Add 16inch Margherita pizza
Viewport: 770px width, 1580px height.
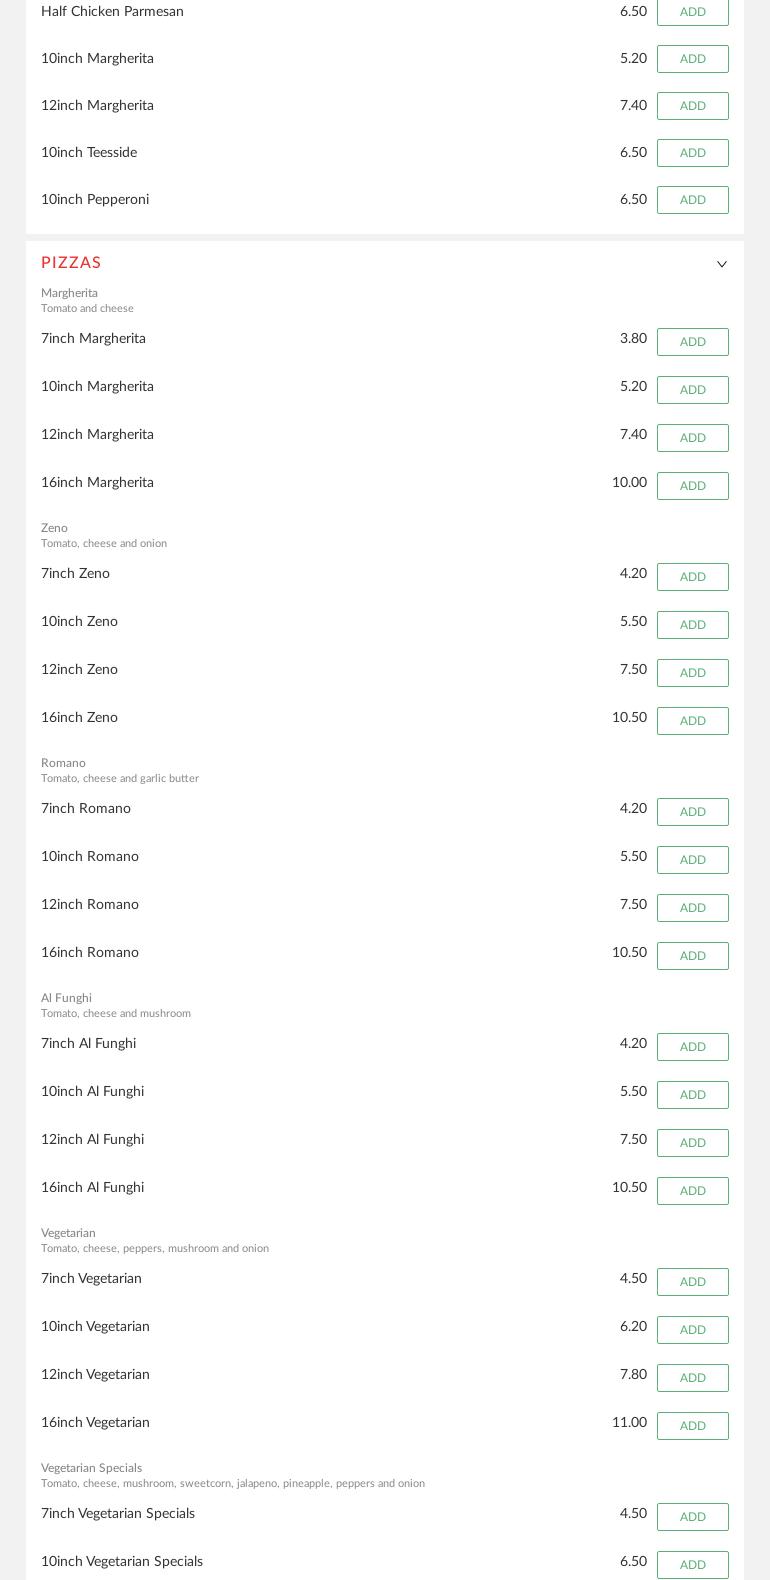coord(692,486)
